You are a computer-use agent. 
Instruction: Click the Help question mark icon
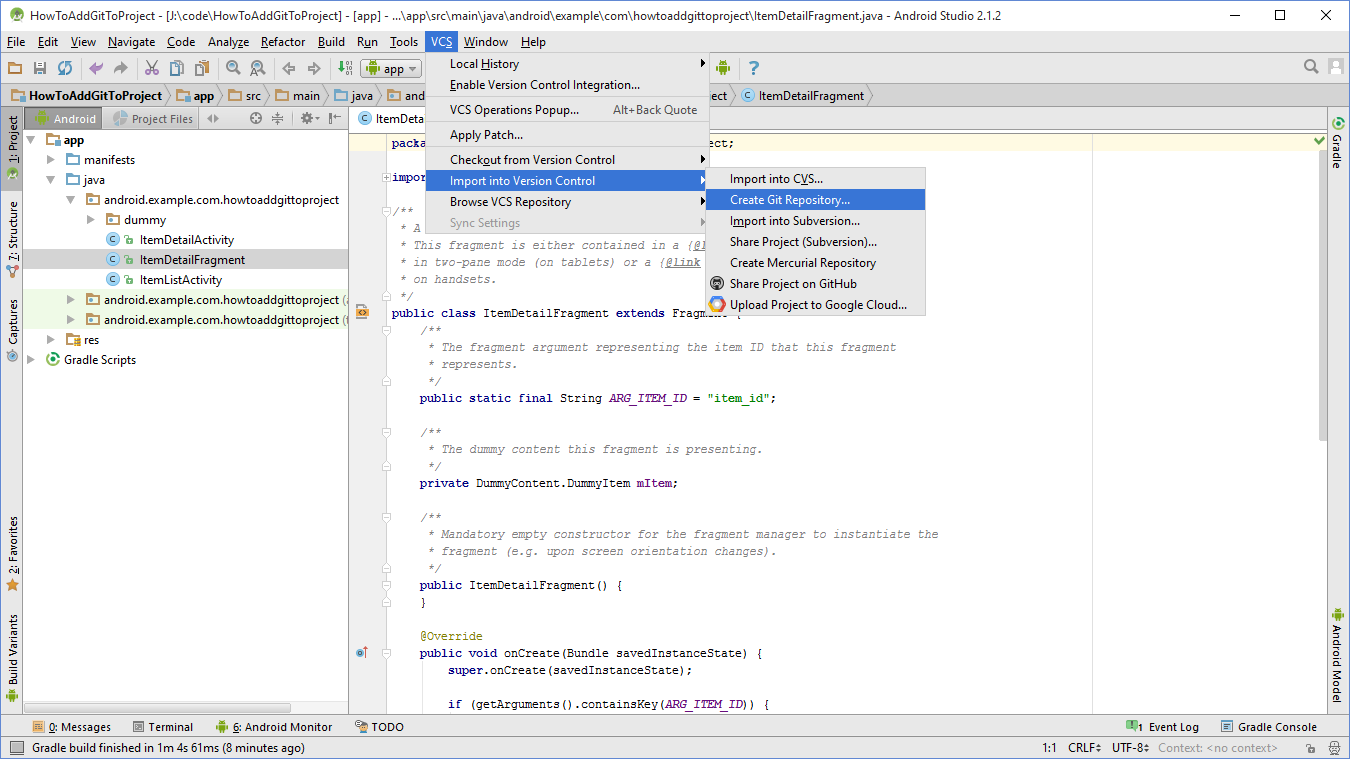click(754, 68)
